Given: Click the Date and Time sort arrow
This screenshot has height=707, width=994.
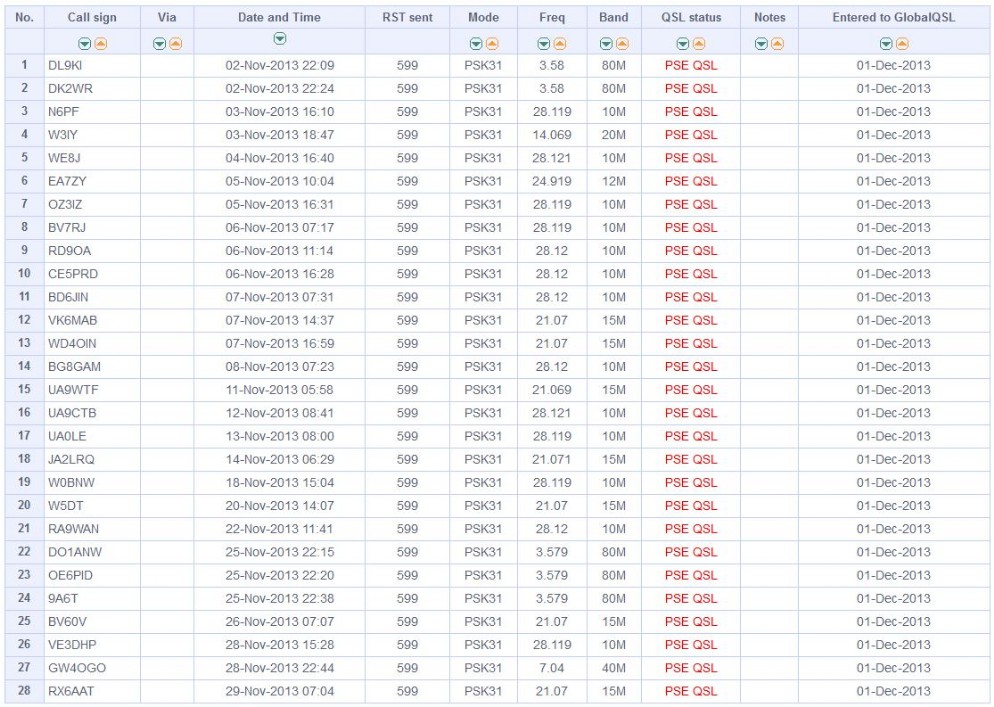Looking at the screenshot, I should coord(280,39).
